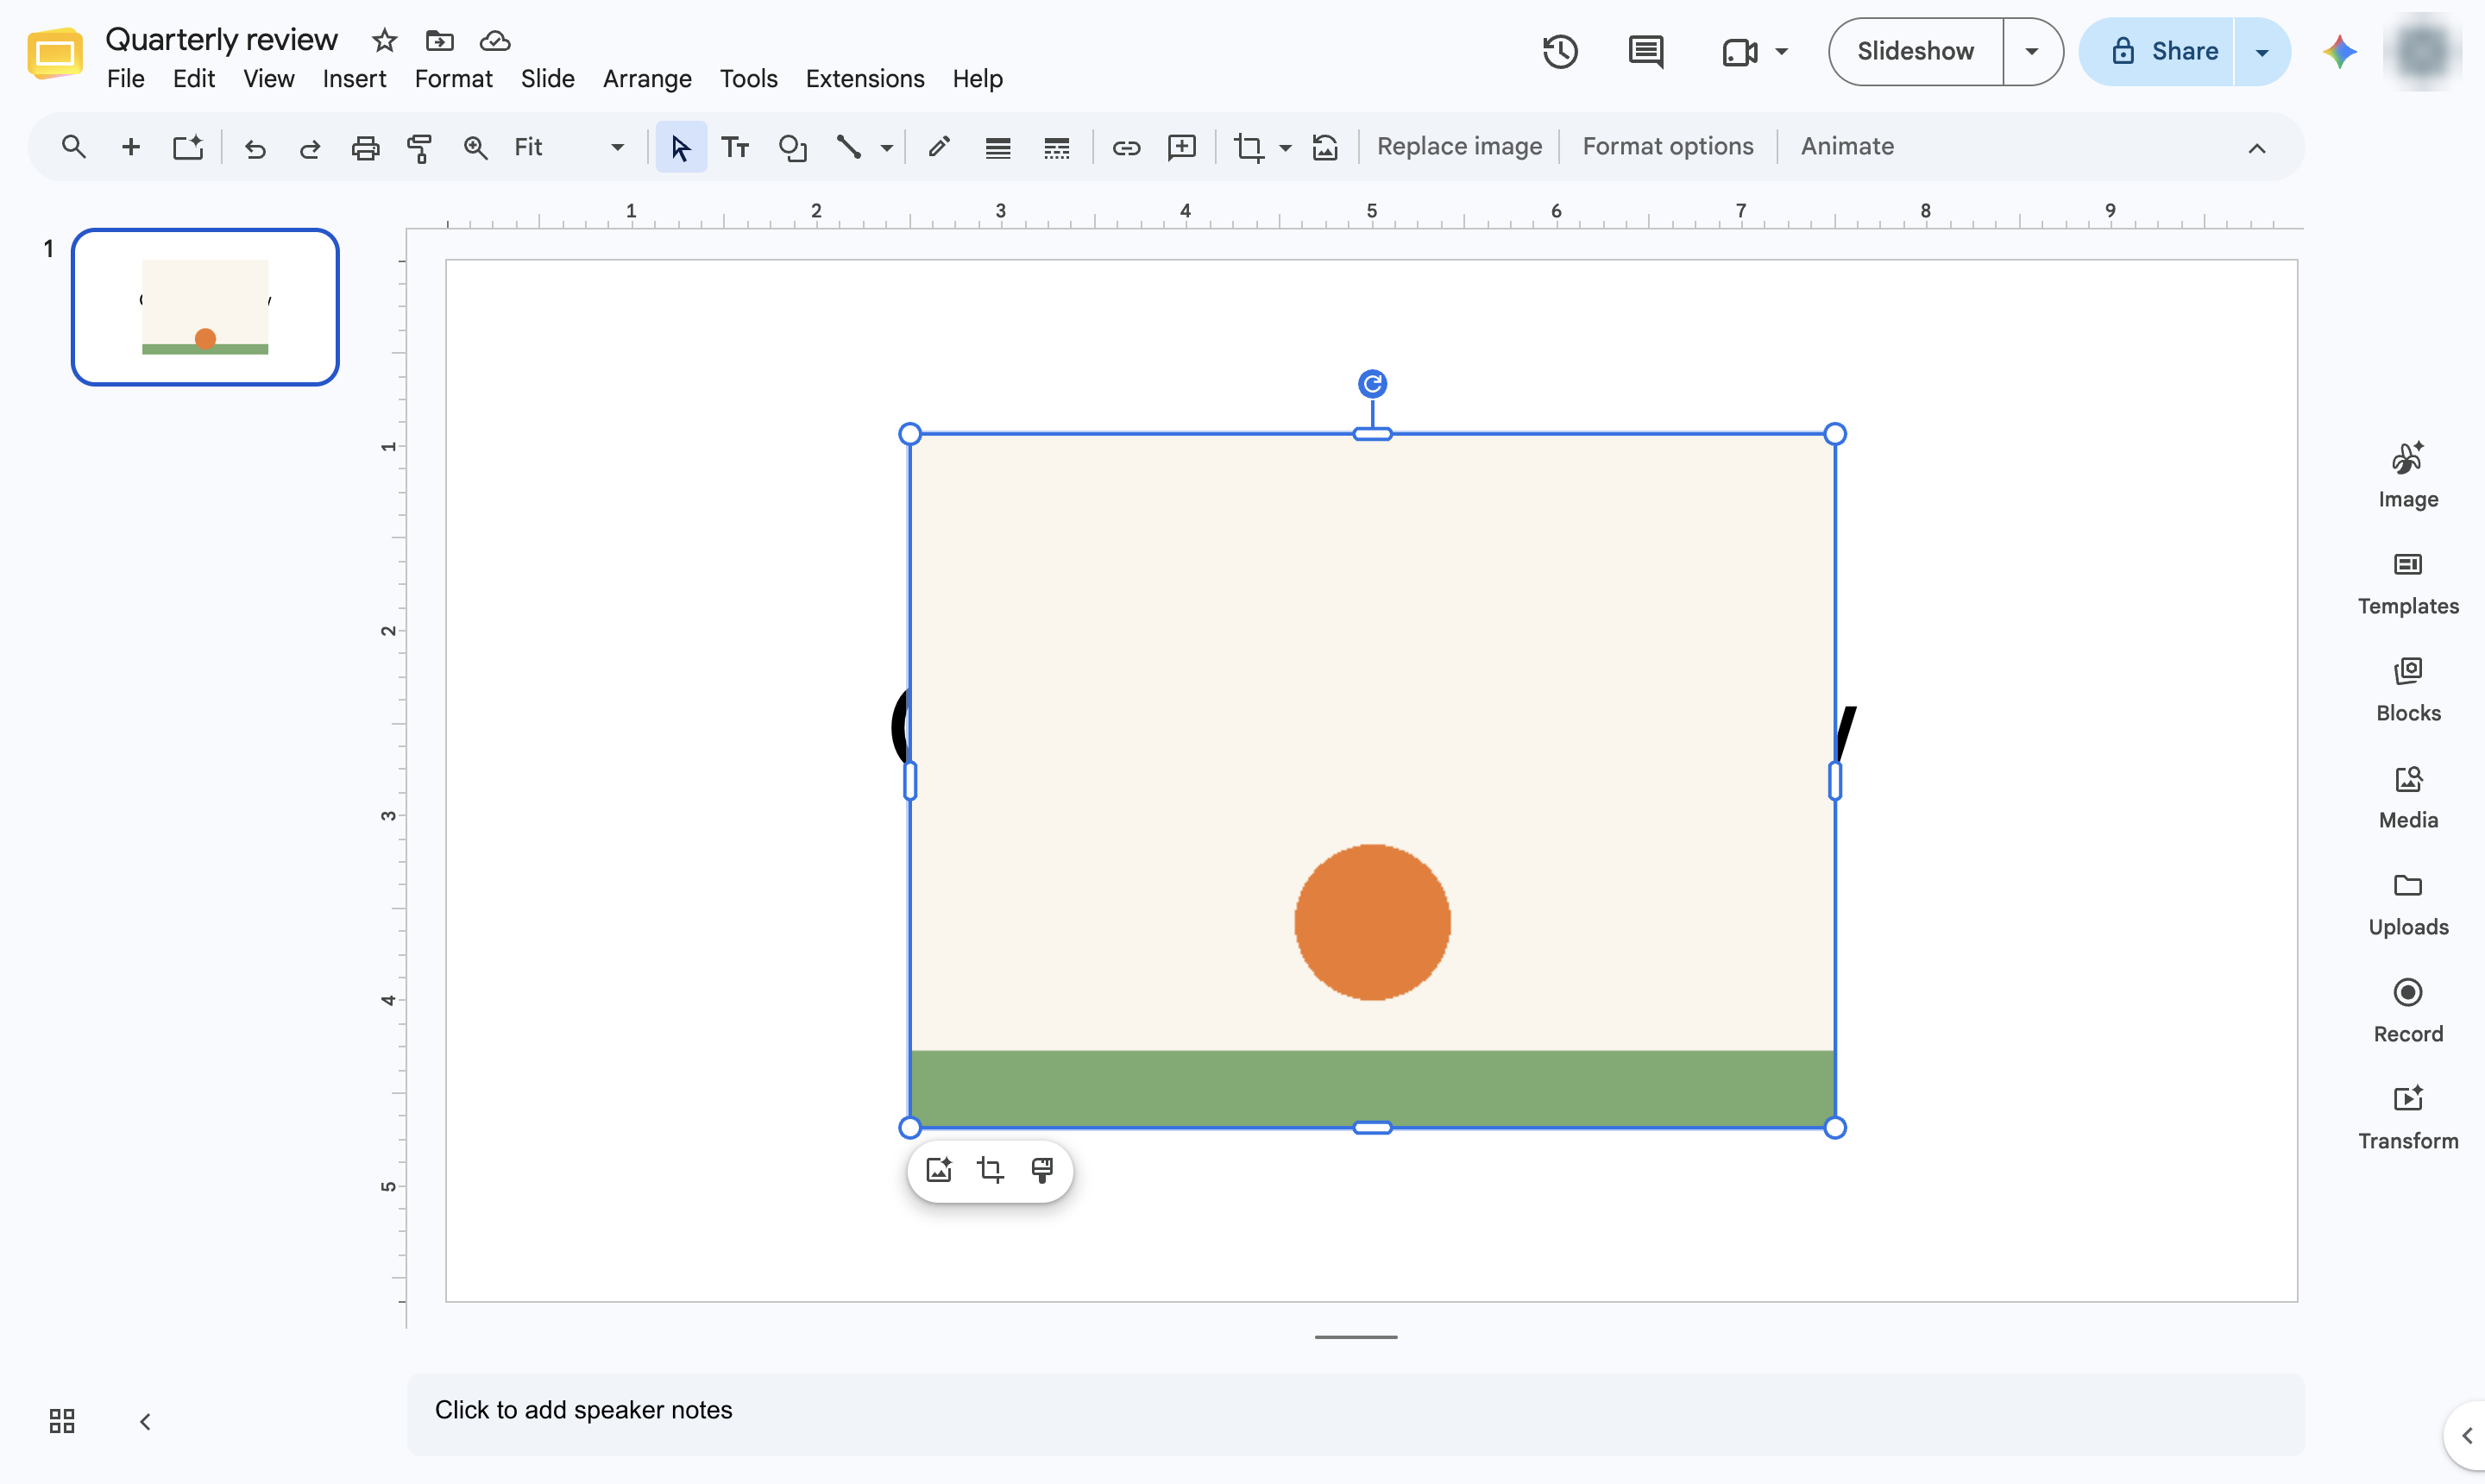Star the Quarterly review document
This screenshot has height=1484, width=2485.
[x=384, y=40]
